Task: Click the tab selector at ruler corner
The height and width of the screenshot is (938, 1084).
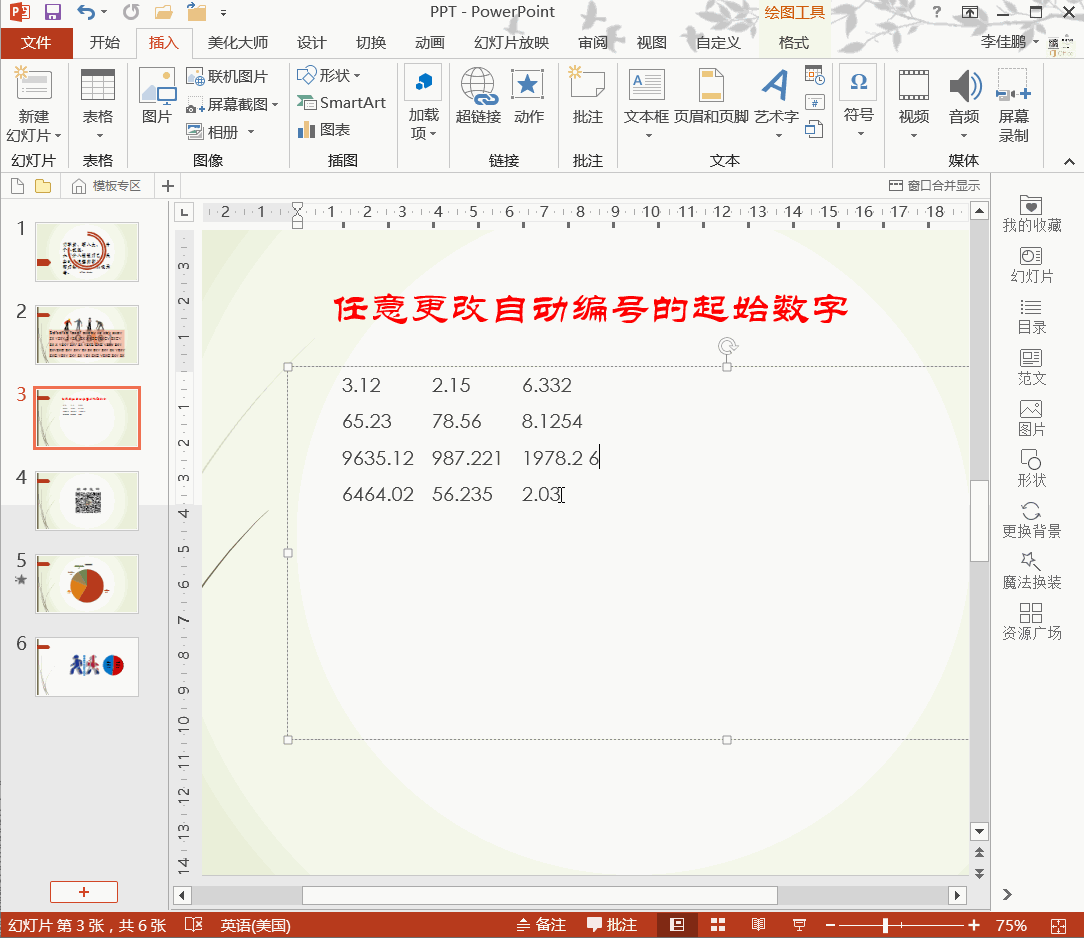Action: tap(183, 212)
